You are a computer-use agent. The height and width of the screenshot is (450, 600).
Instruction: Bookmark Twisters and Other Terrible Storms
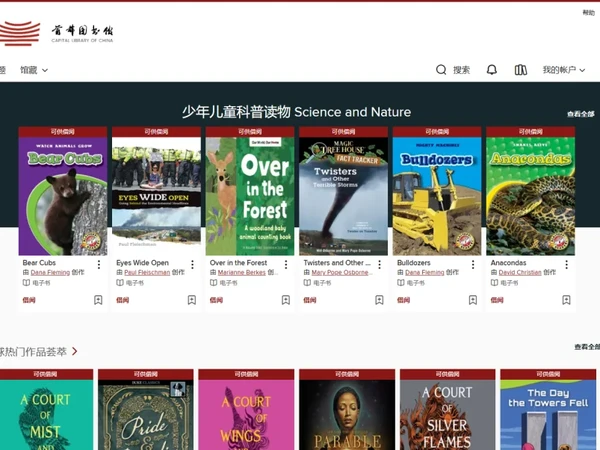click(x=379, y=300)
